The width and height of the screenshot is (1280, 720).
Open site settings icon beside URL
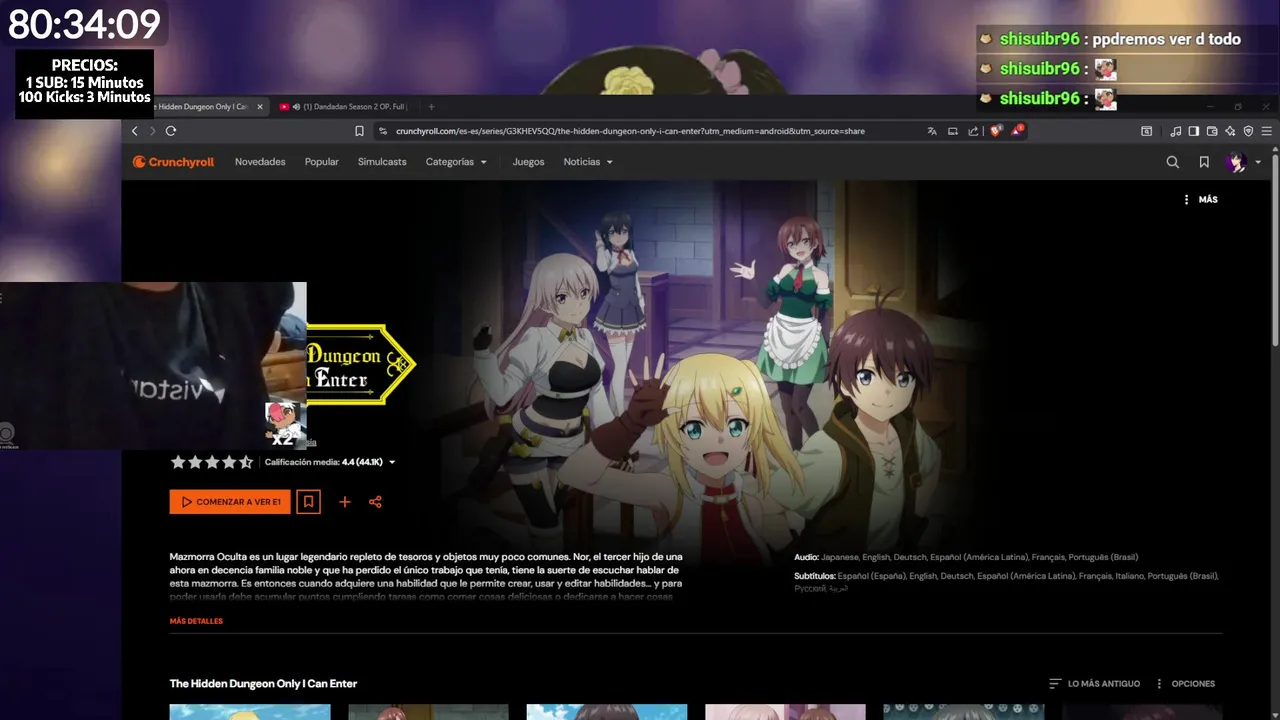coord(383,131)
